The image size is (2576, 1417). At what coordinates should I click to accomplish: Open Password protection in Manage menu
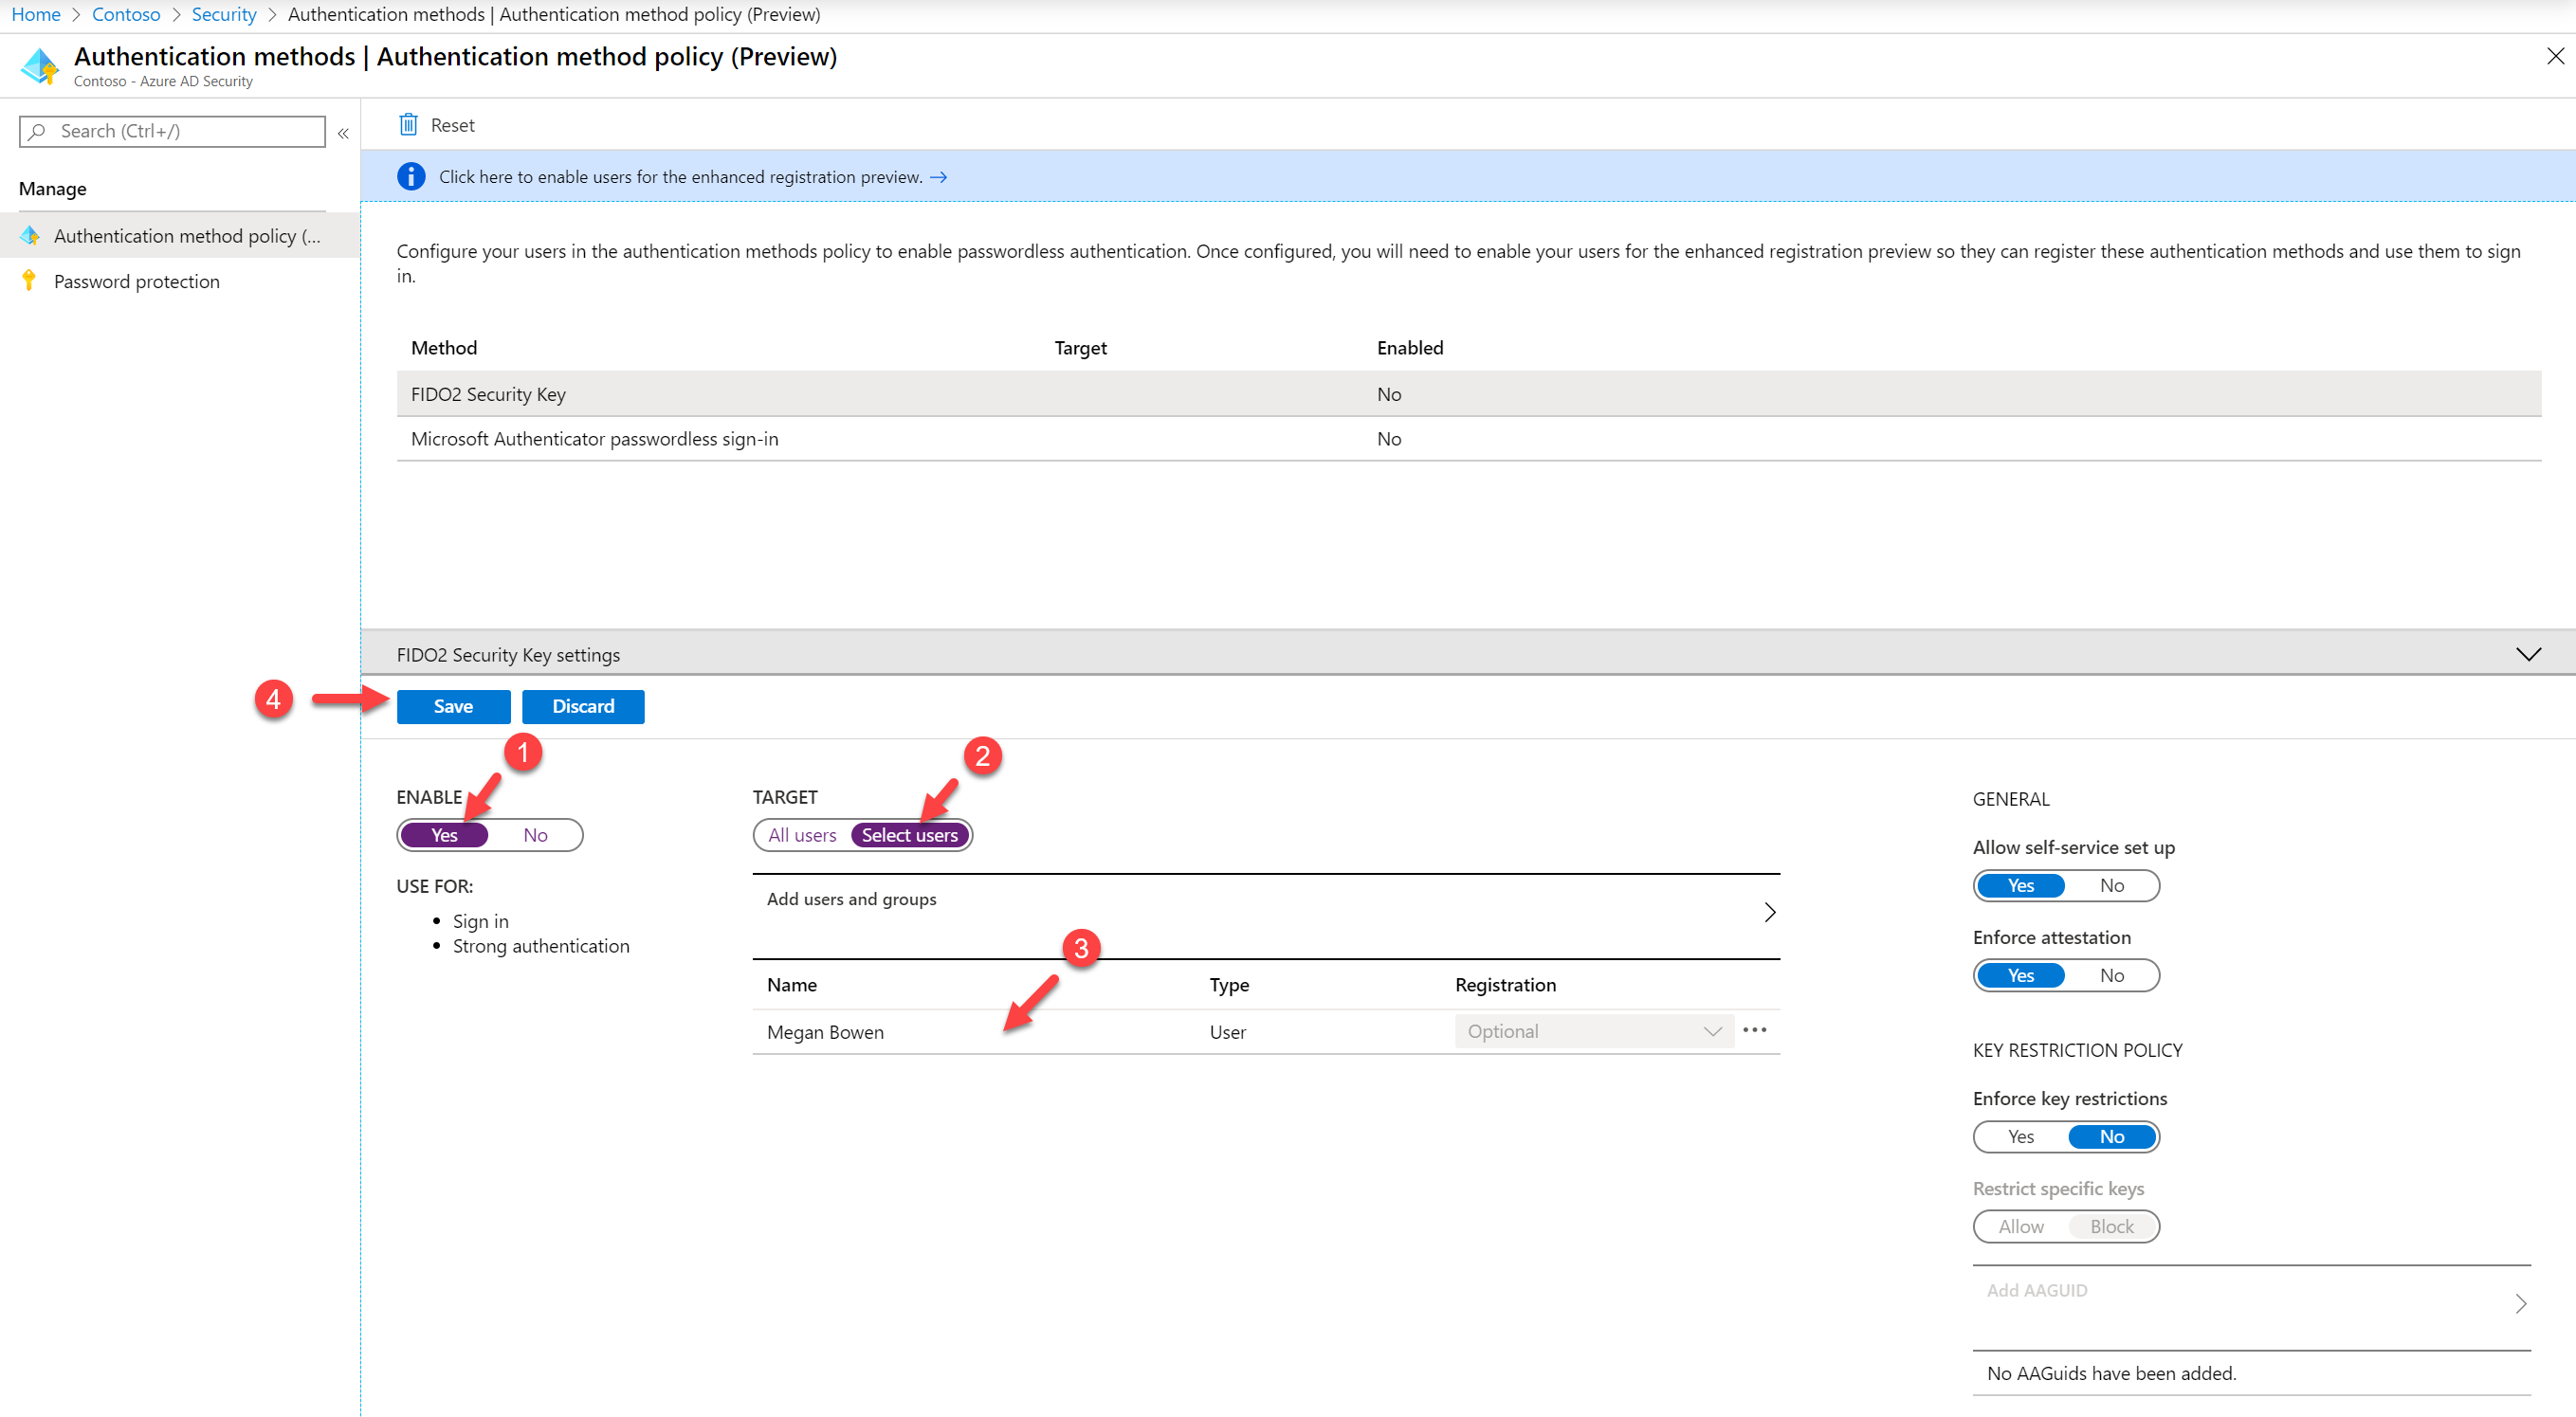tap(137, 281)
